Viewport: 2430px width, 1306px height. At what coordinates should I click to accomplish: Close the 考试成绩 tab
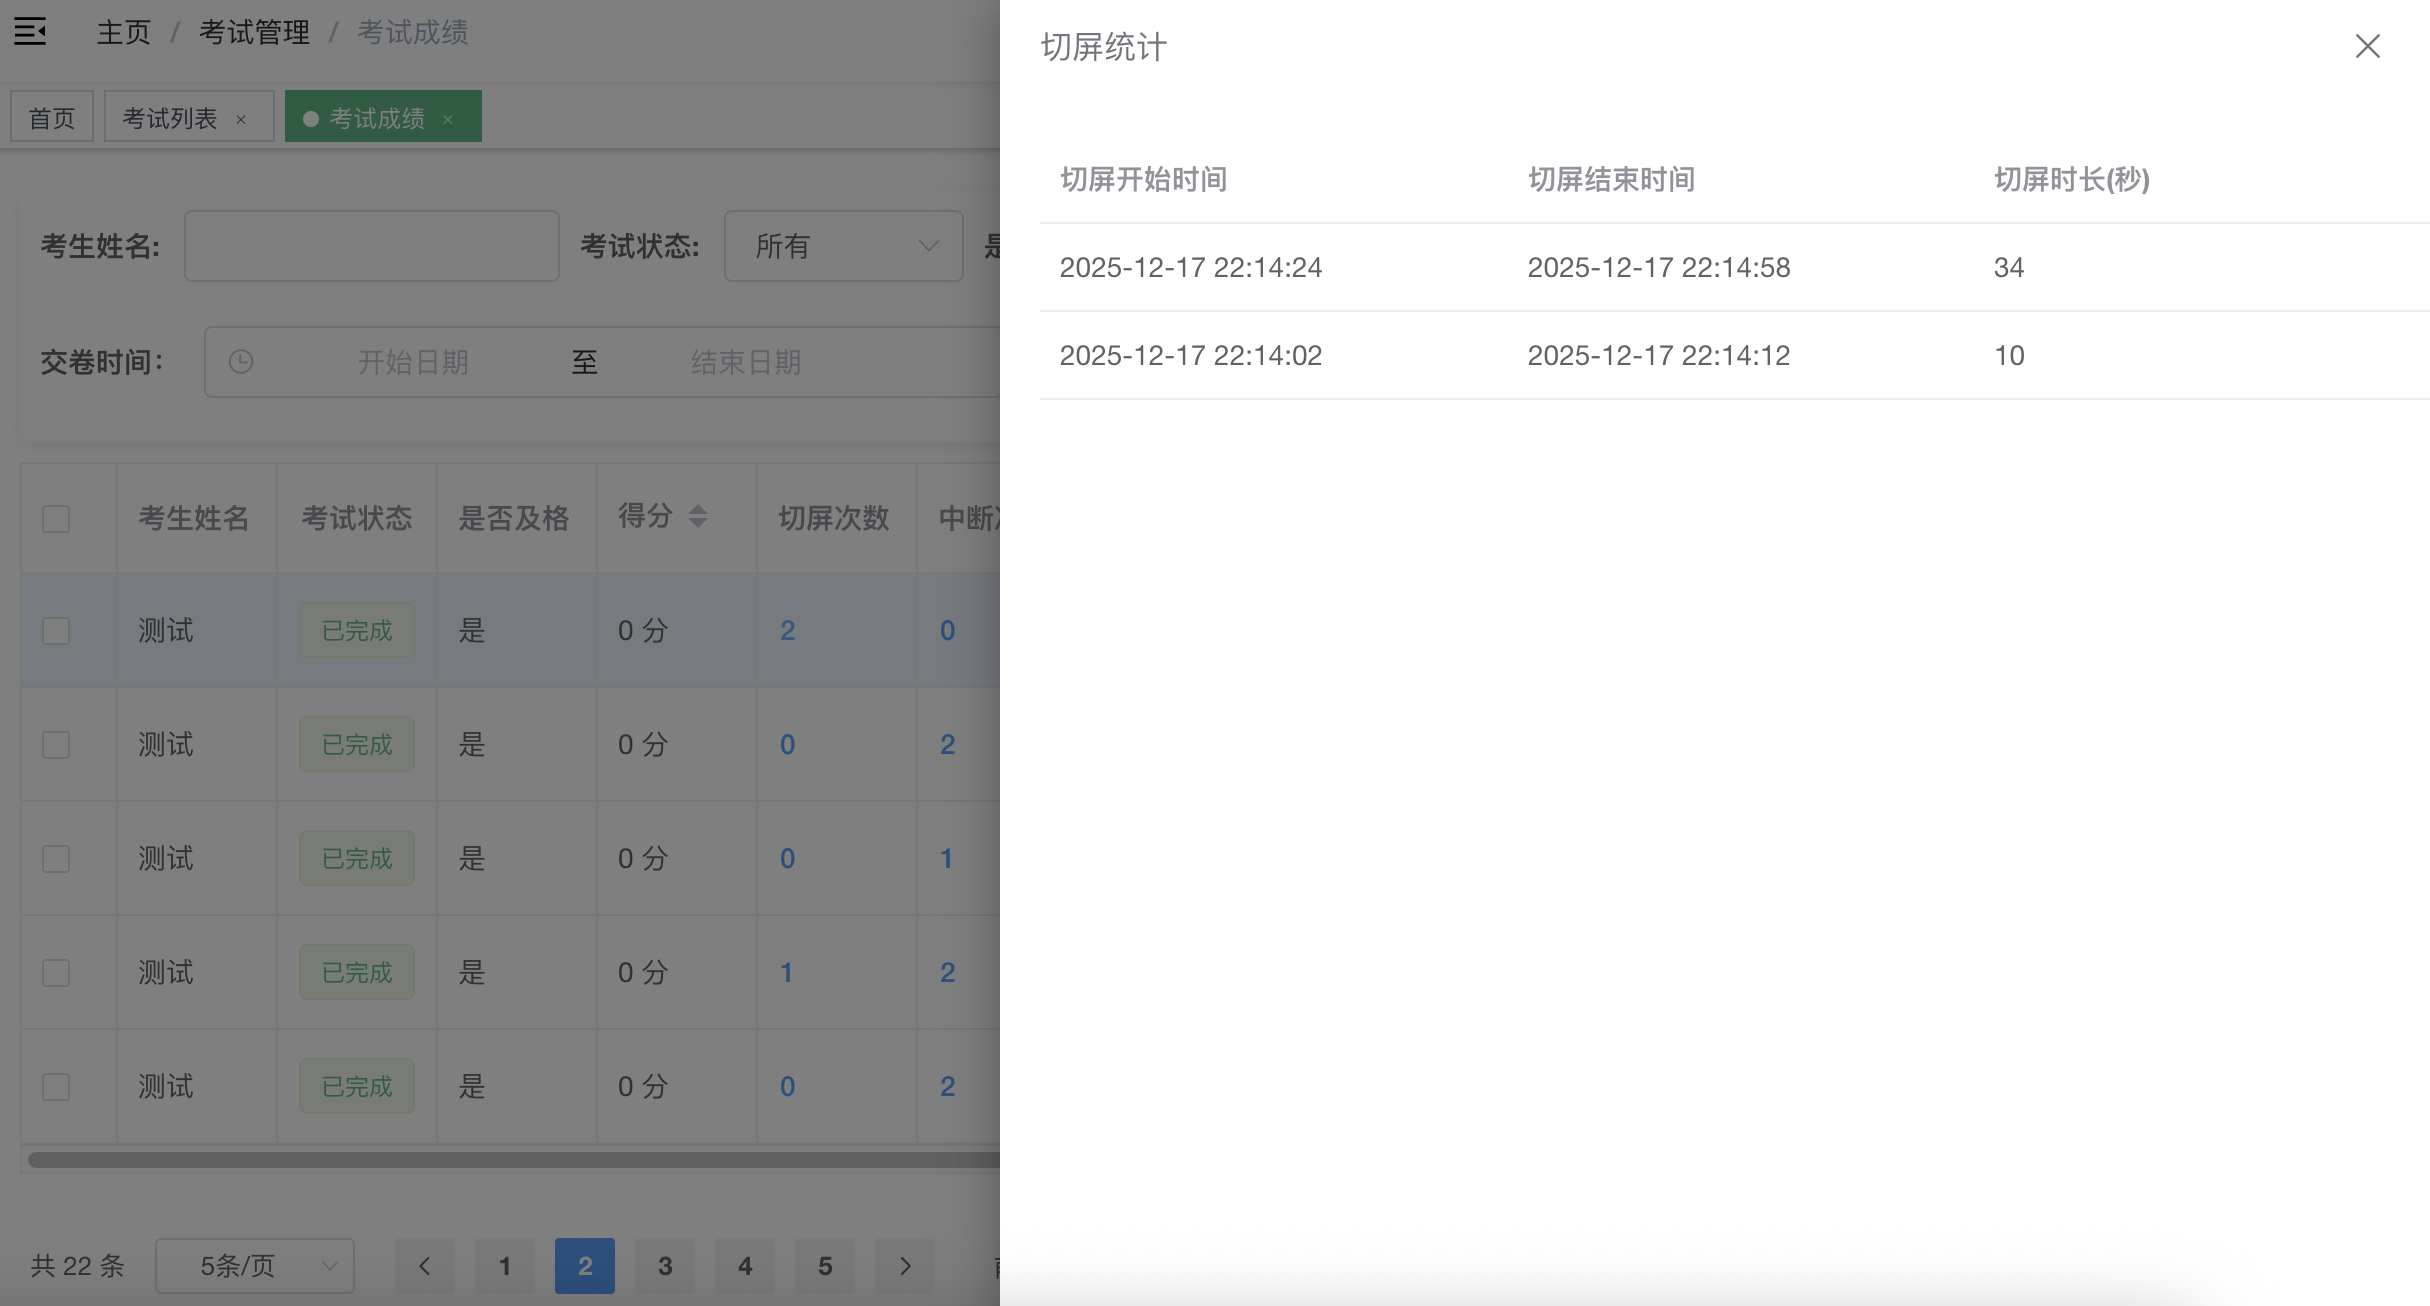(448, 118)
